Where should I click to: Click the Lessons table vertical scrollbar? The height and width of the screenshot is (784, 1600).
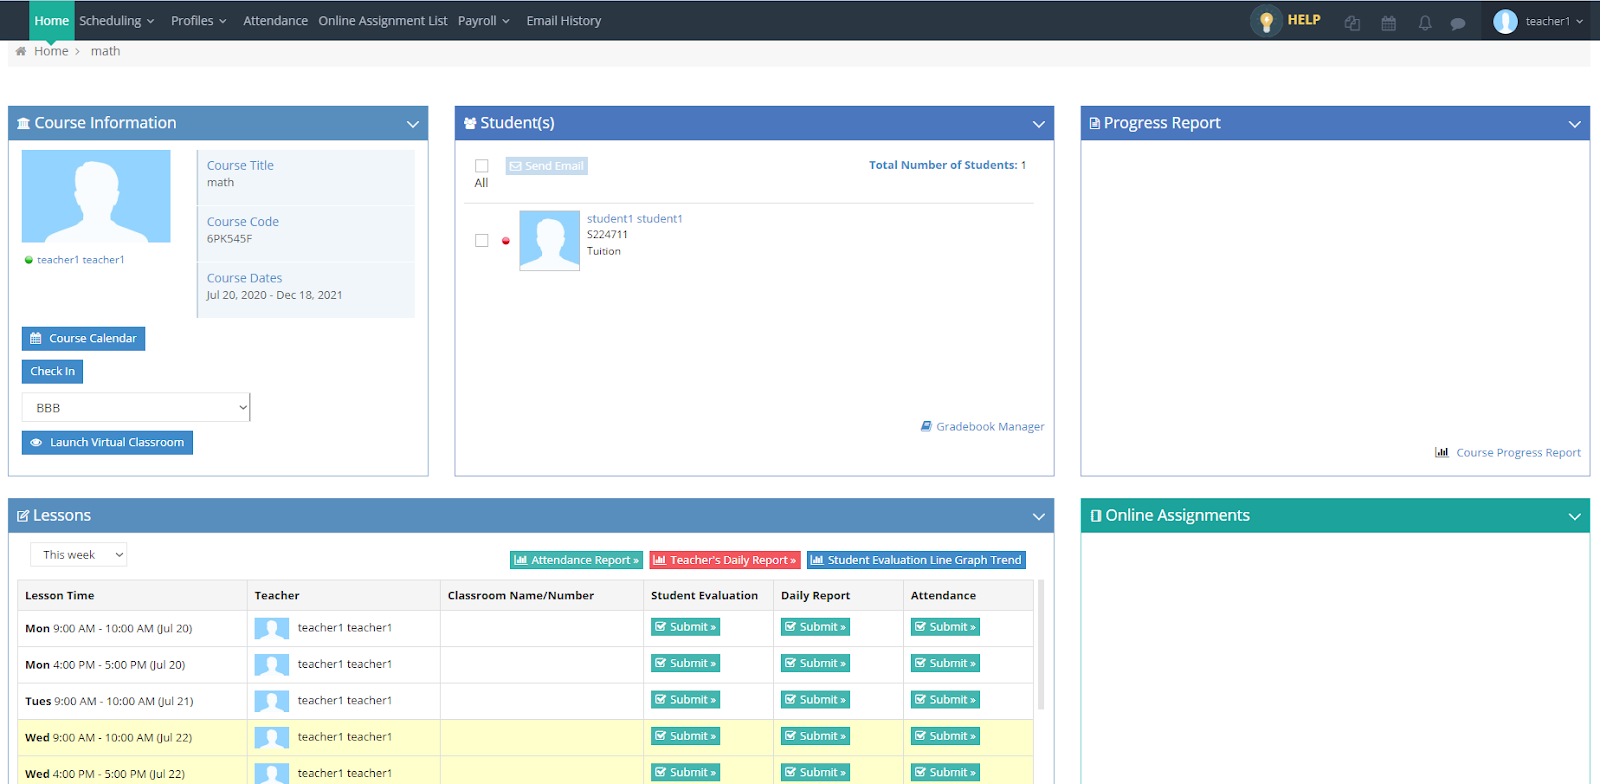pyautogui.click(x=1041, y=645)
